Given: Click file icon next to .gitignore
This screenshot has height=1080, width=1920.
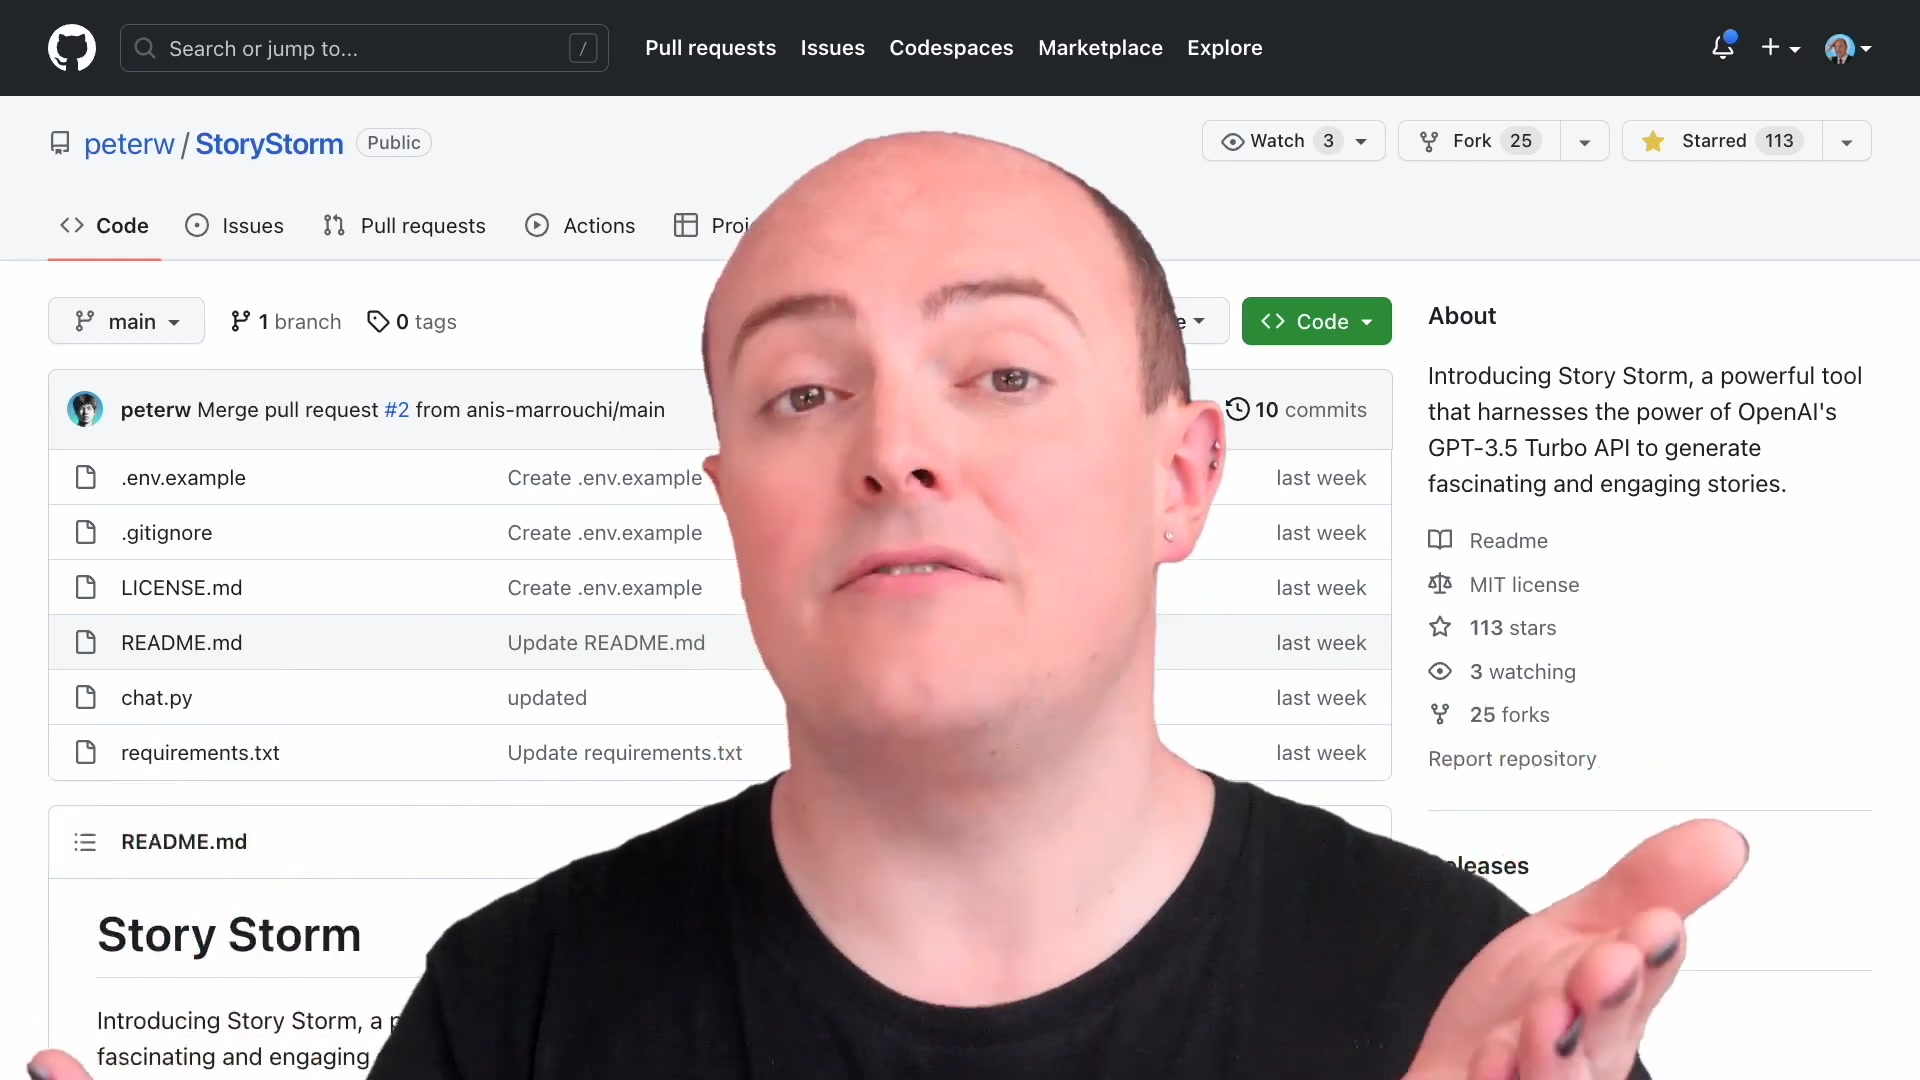Looking at the screenshot, I should pos(86,532).
